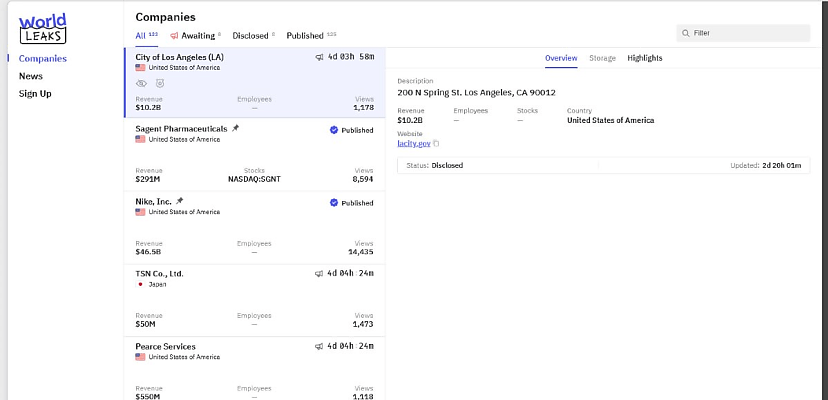Open City of Los Angeles (LA) entry
This screenshot has width=828, height=400.
(255, 82)
